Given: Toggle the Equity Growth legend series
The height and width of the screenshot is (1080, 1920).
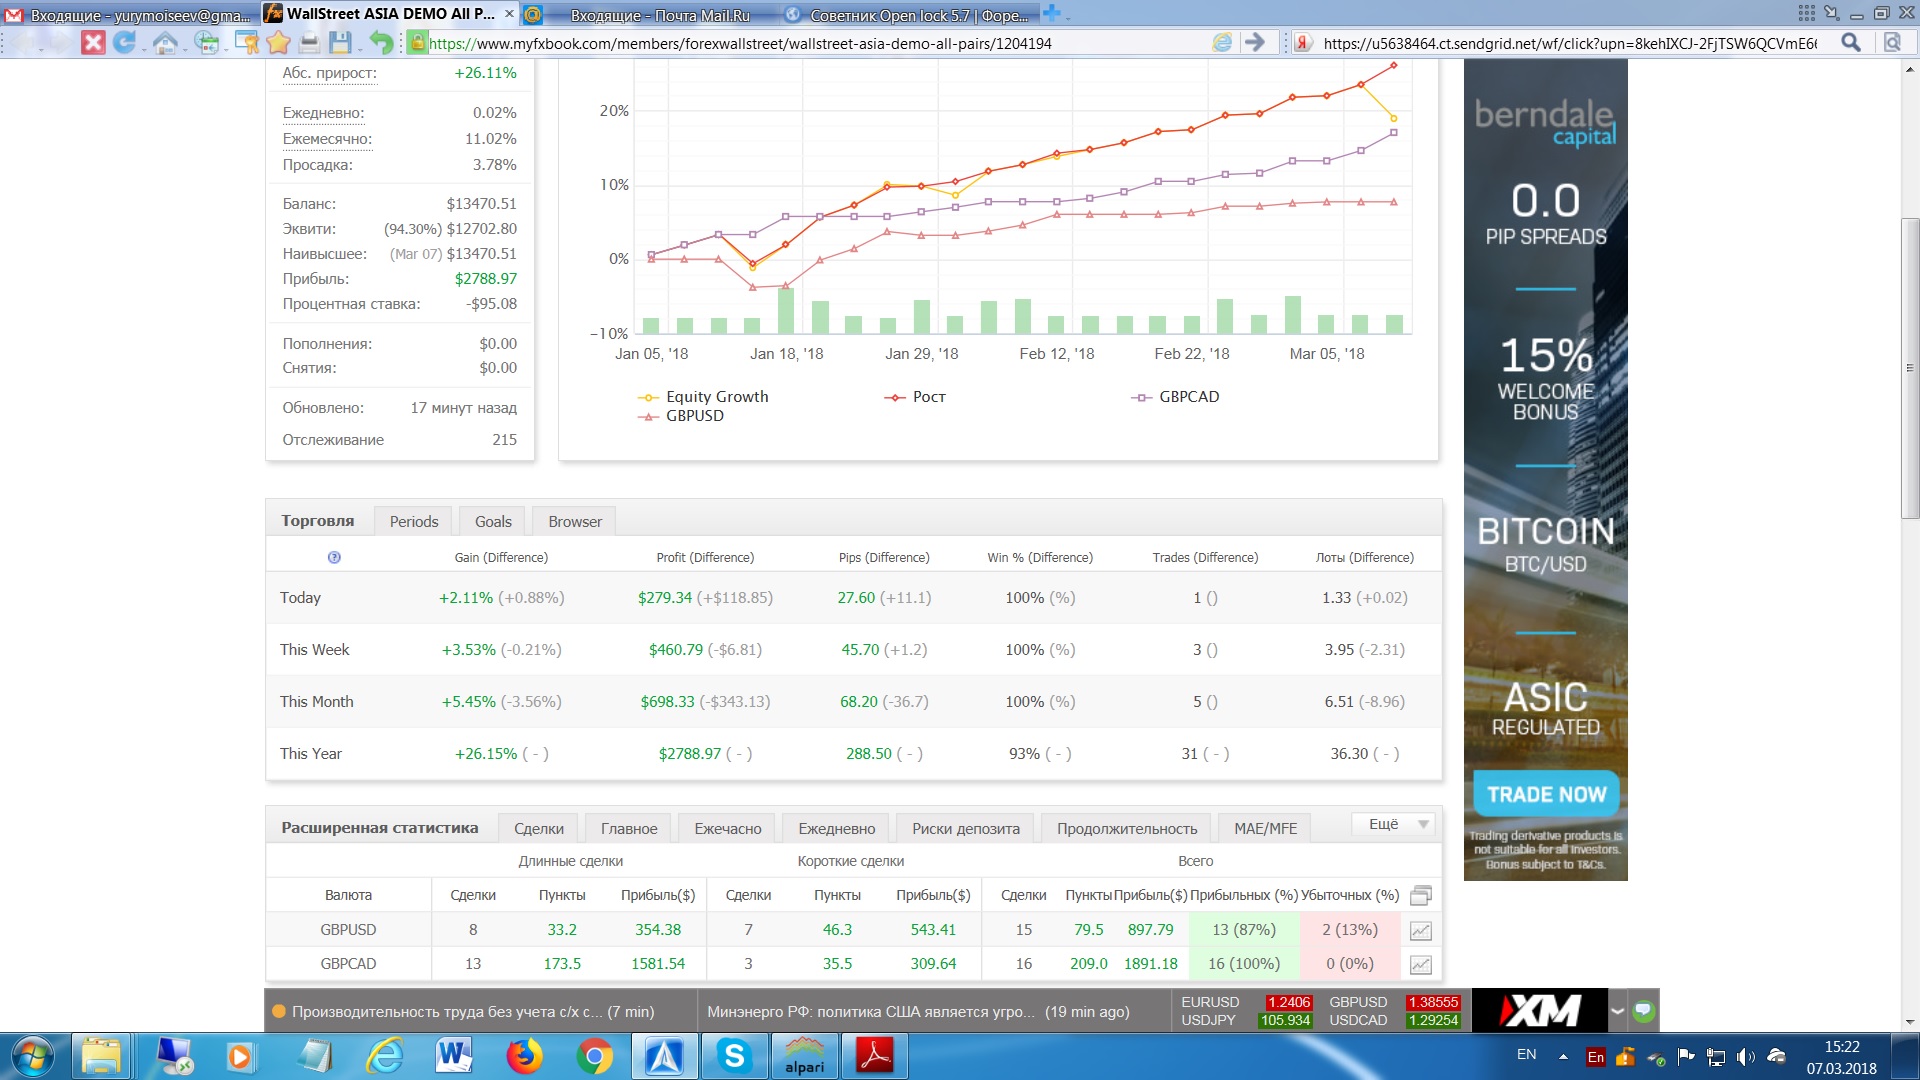Looking at the screenshot, I should [703, 397].
